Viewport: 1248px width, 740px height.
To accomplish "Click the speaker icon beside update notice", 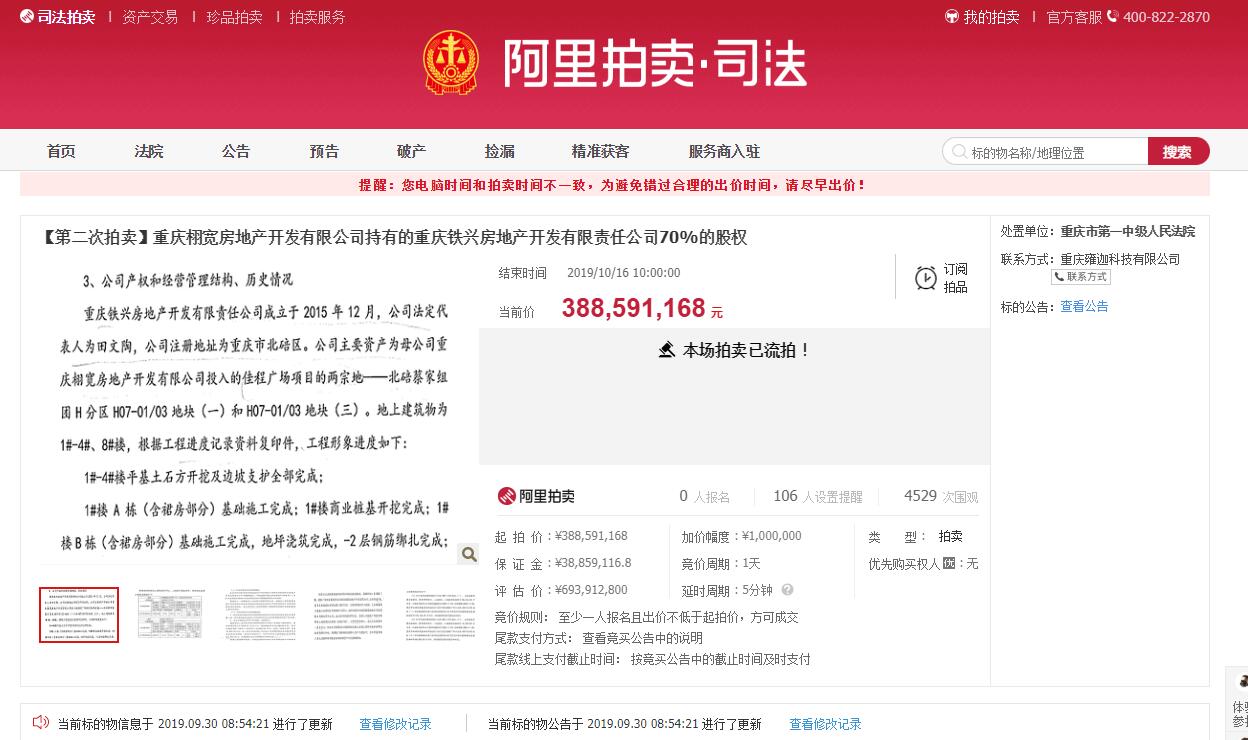I will [x=41, y=722].
